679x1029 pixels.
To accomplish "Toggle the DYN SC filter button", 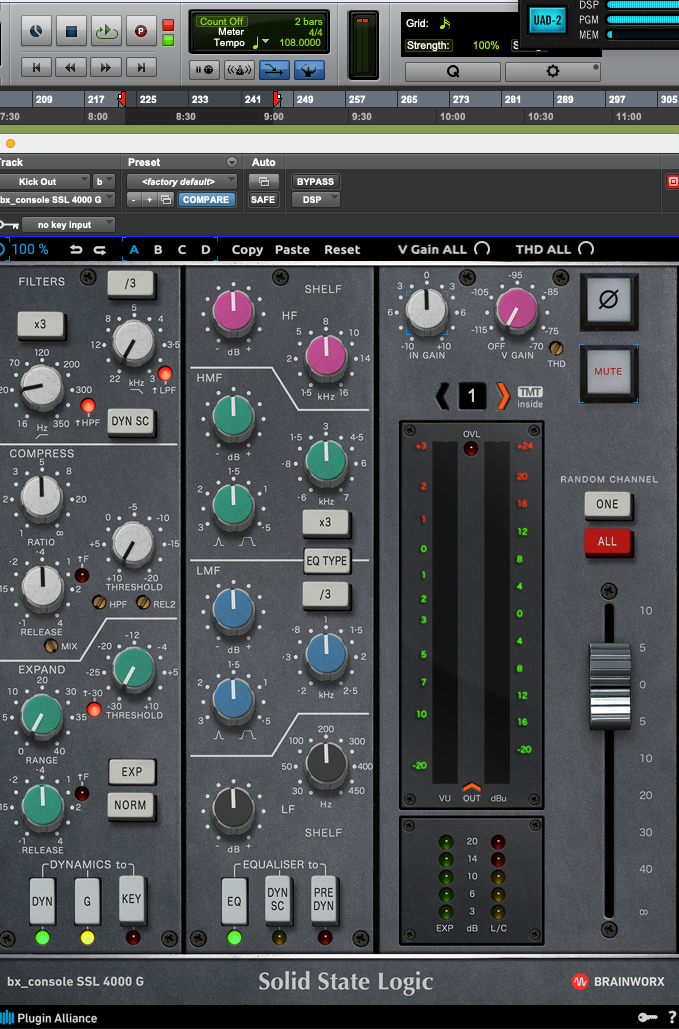I will point(131,421).
